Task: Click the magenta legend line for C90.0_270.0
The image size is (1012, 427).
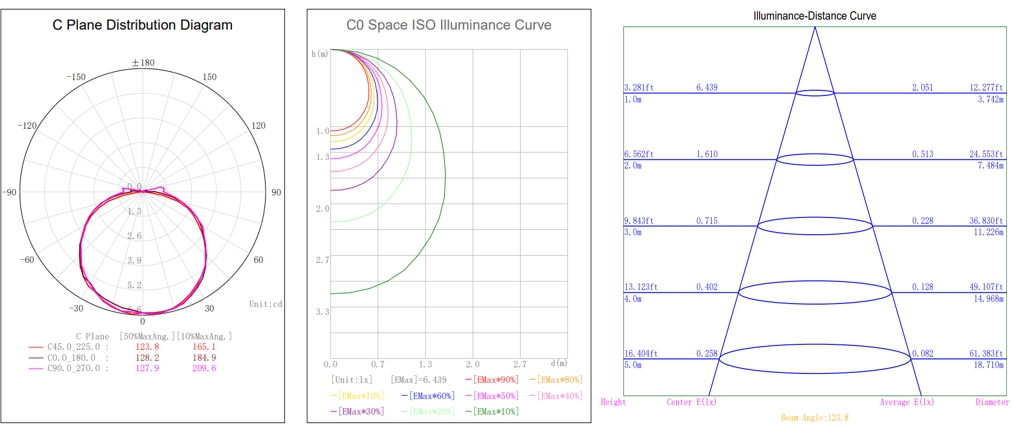Action: point(35,368)
